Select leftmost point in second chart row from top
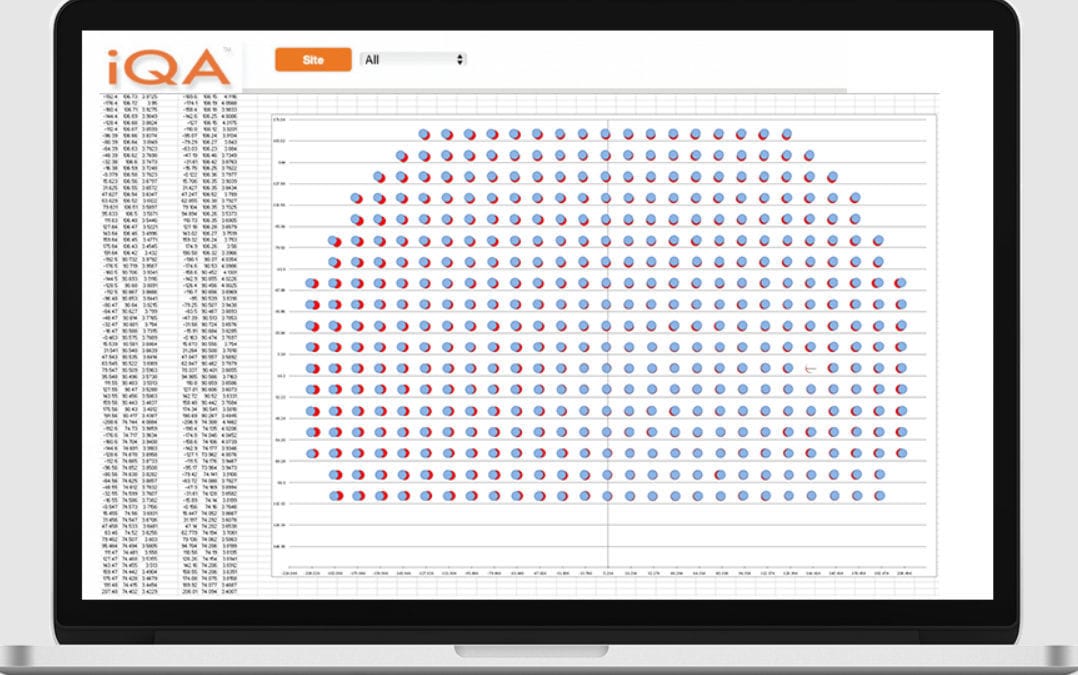The width and height of the screenshot is (1078, 675). [x=402, y=156]
